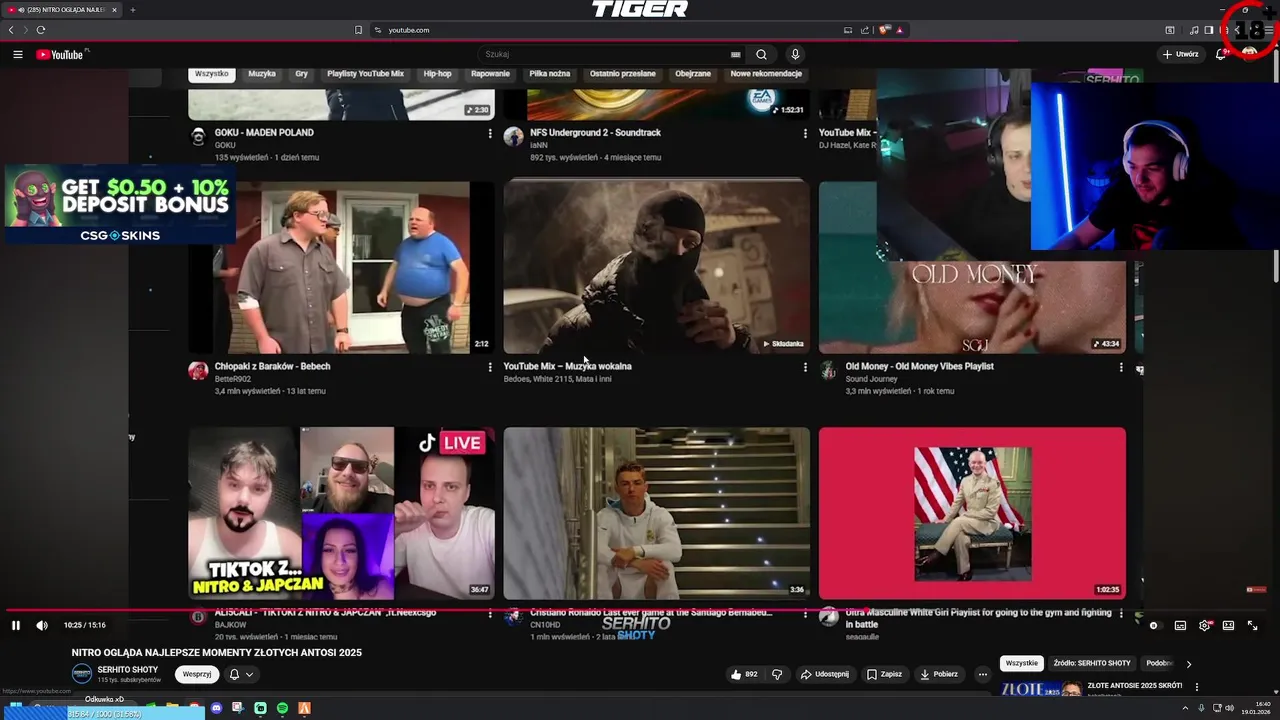
Task: Open the YouTube Mix Muzyka wokalna thumbnail
Action: click(x=656, y=267)
